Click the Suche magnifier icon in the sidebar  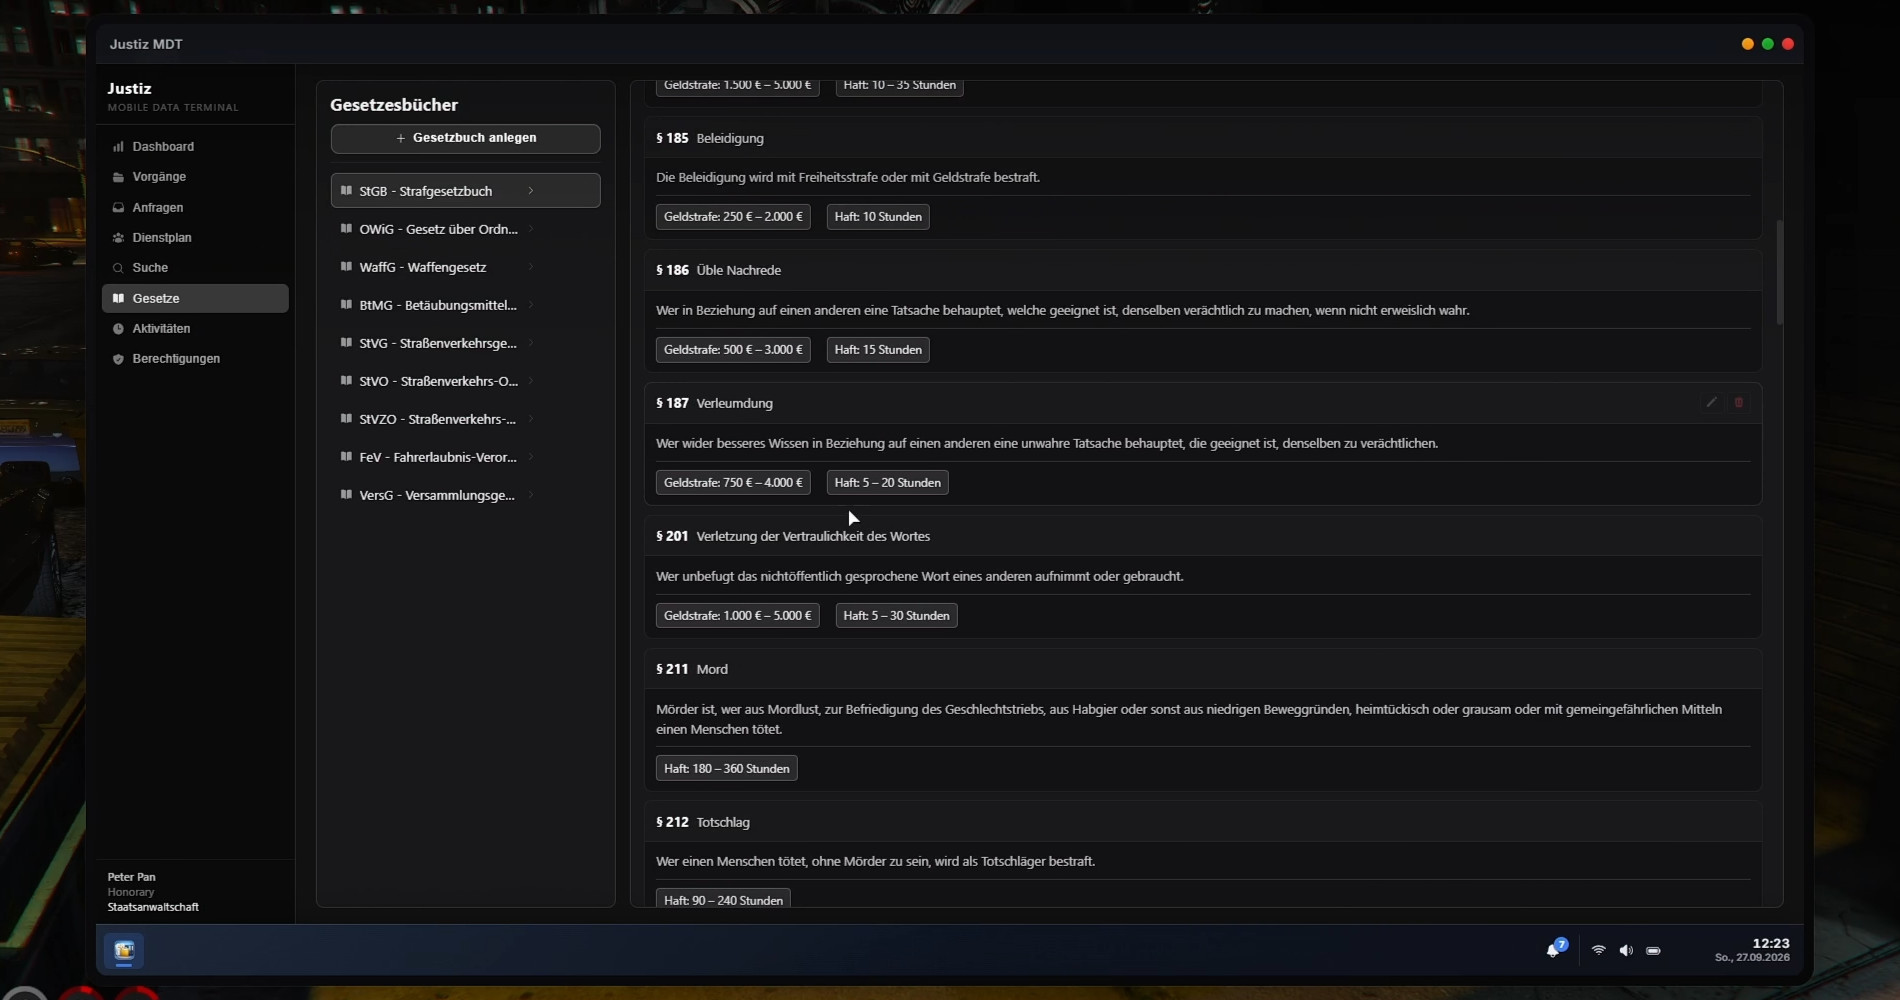pyautogui.click(x=118, y=268)
